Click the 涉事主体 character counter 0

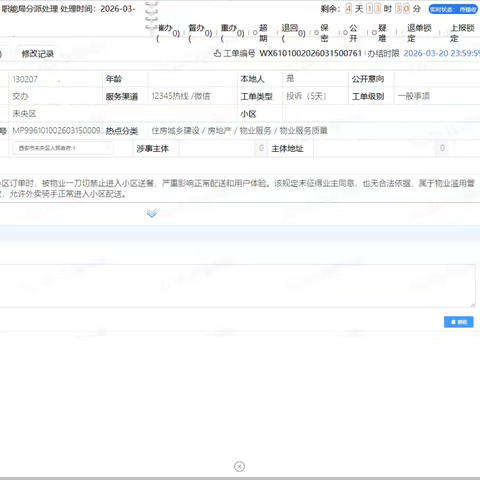[261, 148]
